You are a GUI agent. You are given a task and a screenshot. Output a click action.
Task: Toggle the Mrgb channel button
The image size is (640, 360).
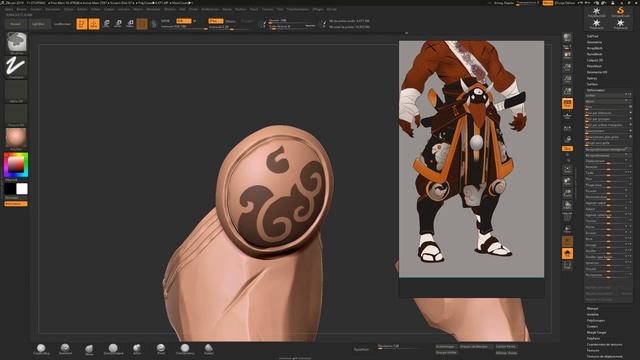[x=165, y=21]
